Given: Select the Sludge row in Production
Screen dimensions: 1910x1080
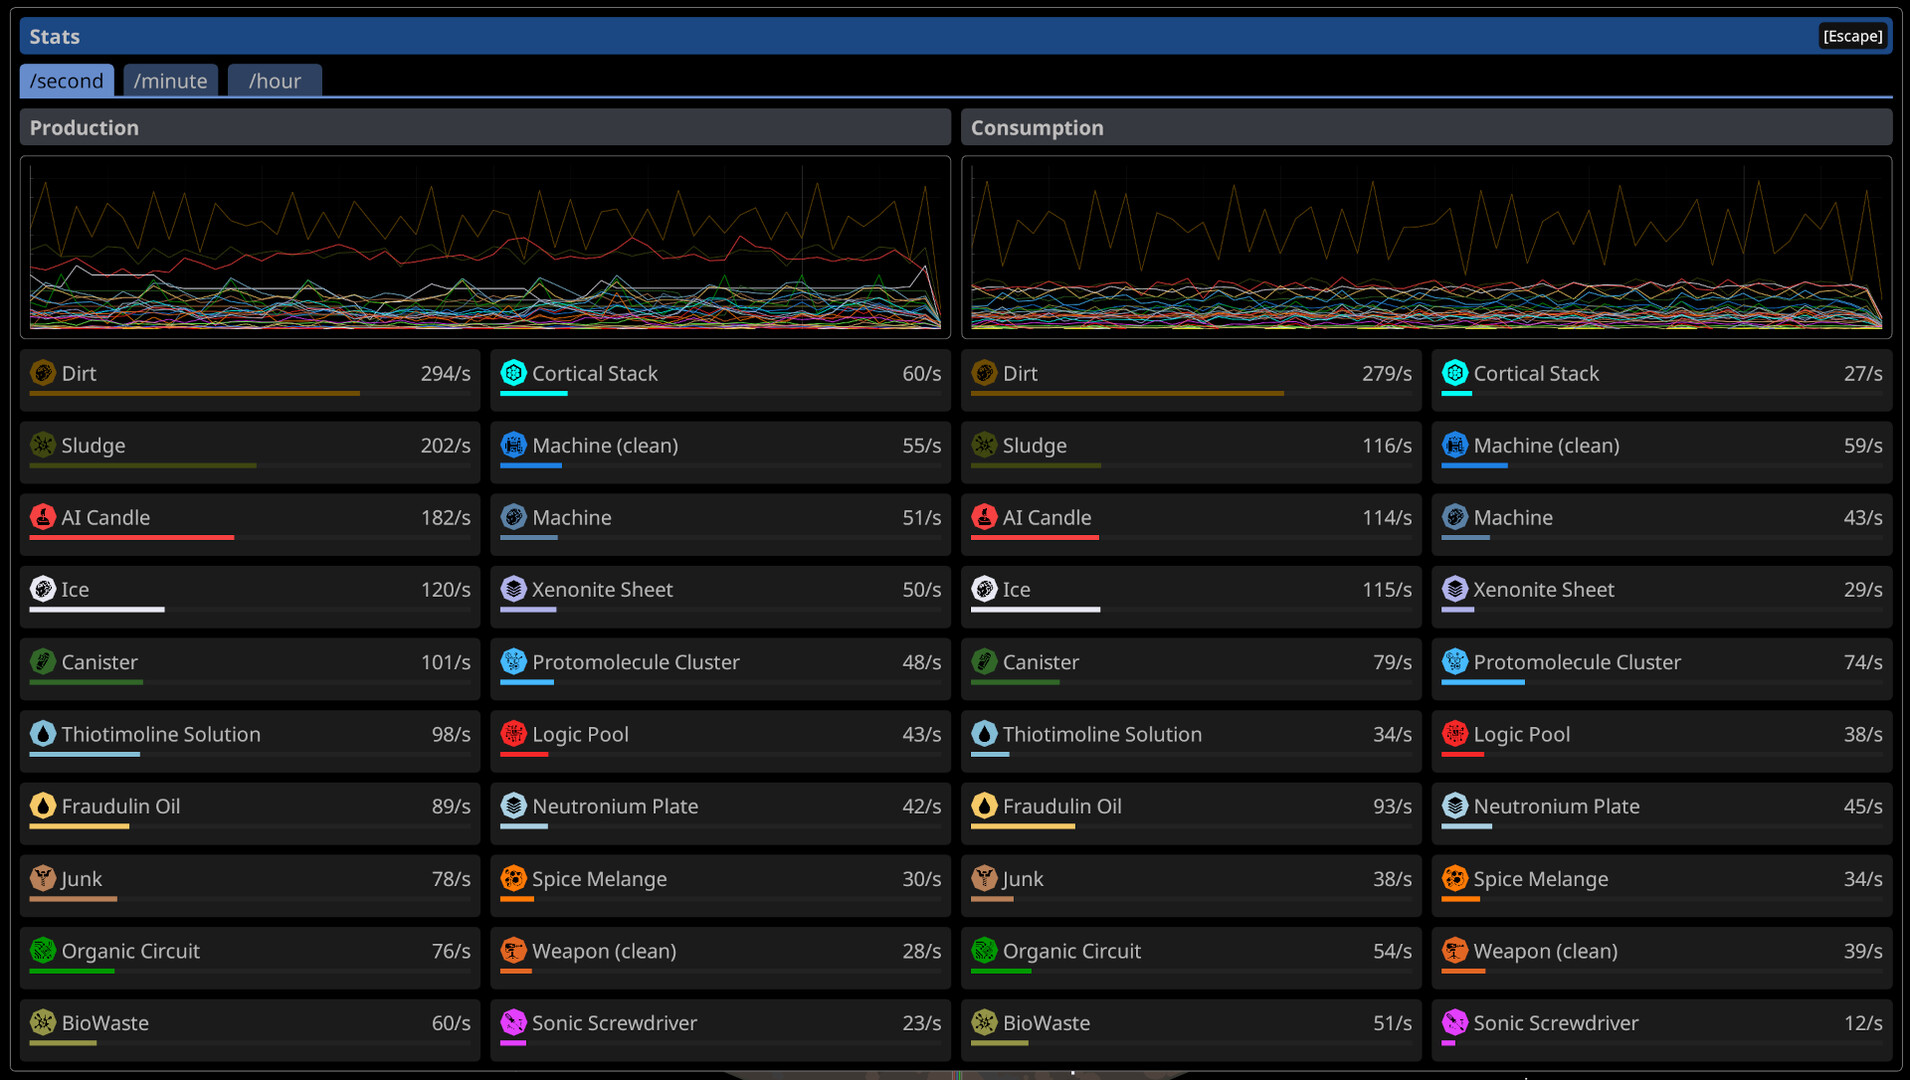Looking at the screenshot, I should pyautogui.click(x=250, y=451).
